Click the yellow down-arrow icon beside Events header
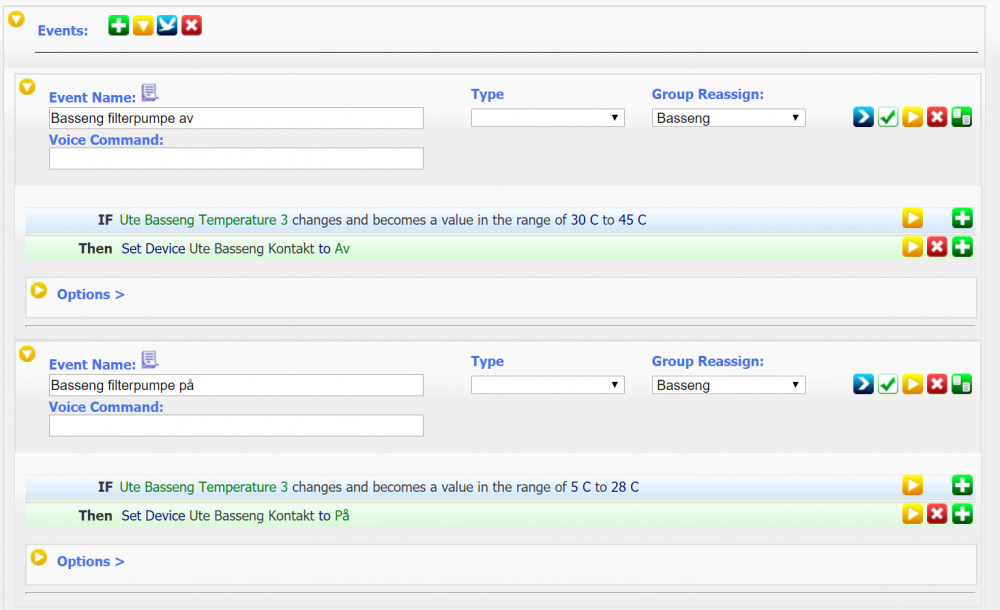Screen dimensions: 1000x610 tap(143, 25)
